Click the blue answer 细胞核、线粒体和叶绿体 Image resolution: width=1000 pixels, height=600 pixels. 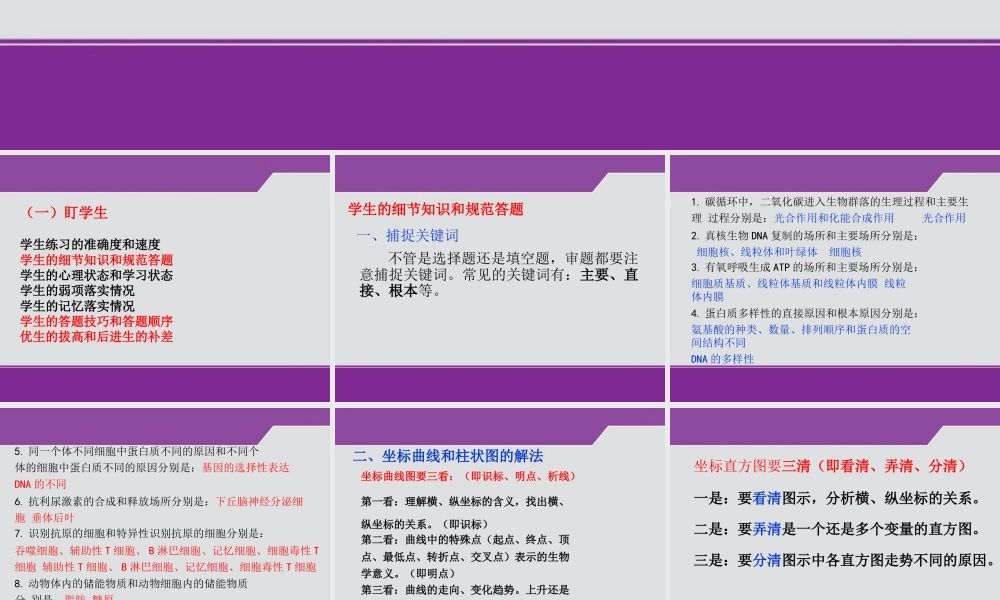click(x=757, y=252)
